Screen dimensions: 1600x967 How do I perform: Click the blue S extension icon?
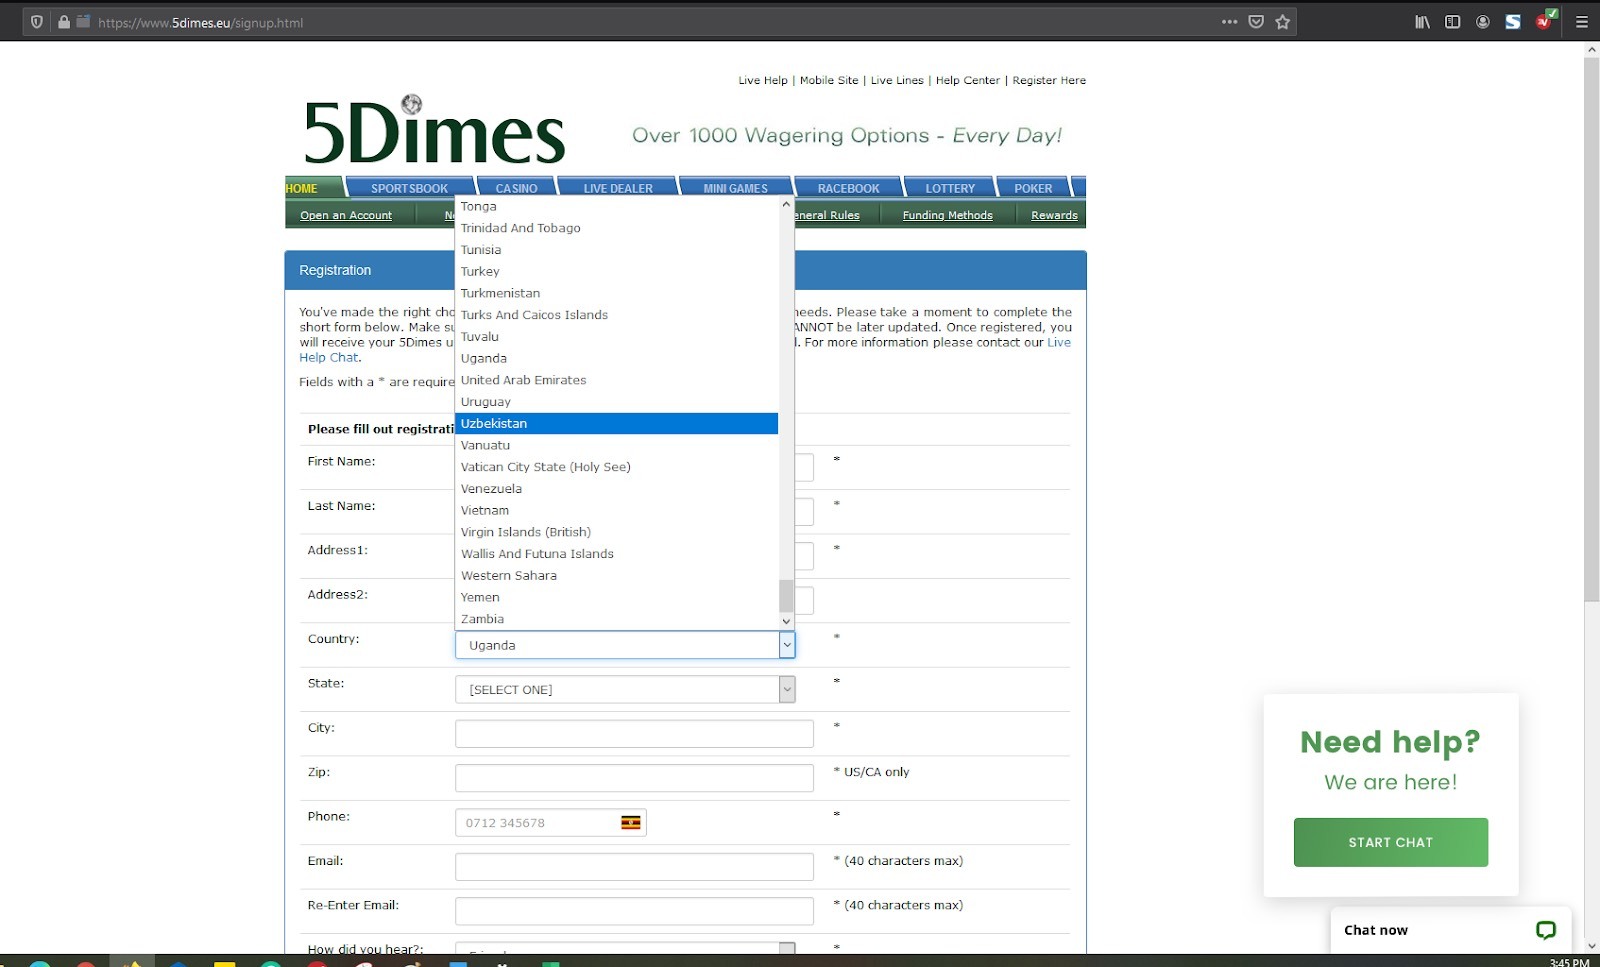[x=1513, y=22]
